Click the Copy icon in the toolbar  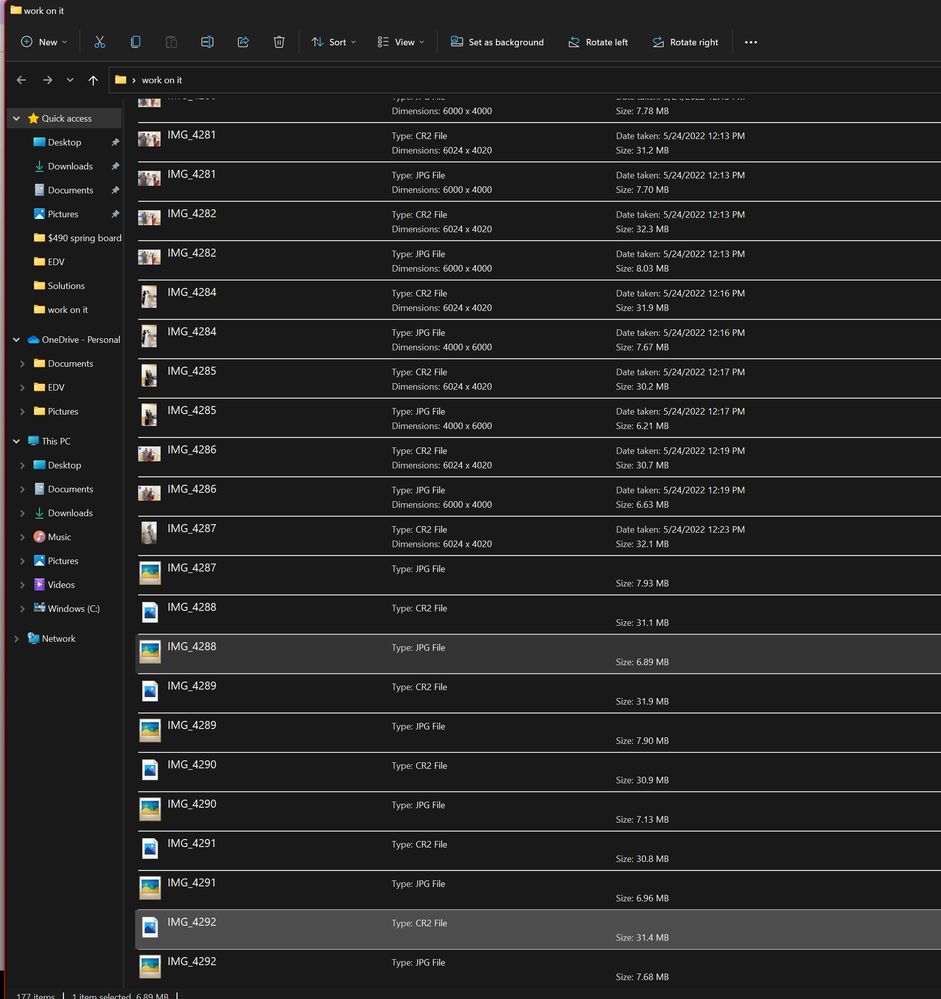pos(135,42)
